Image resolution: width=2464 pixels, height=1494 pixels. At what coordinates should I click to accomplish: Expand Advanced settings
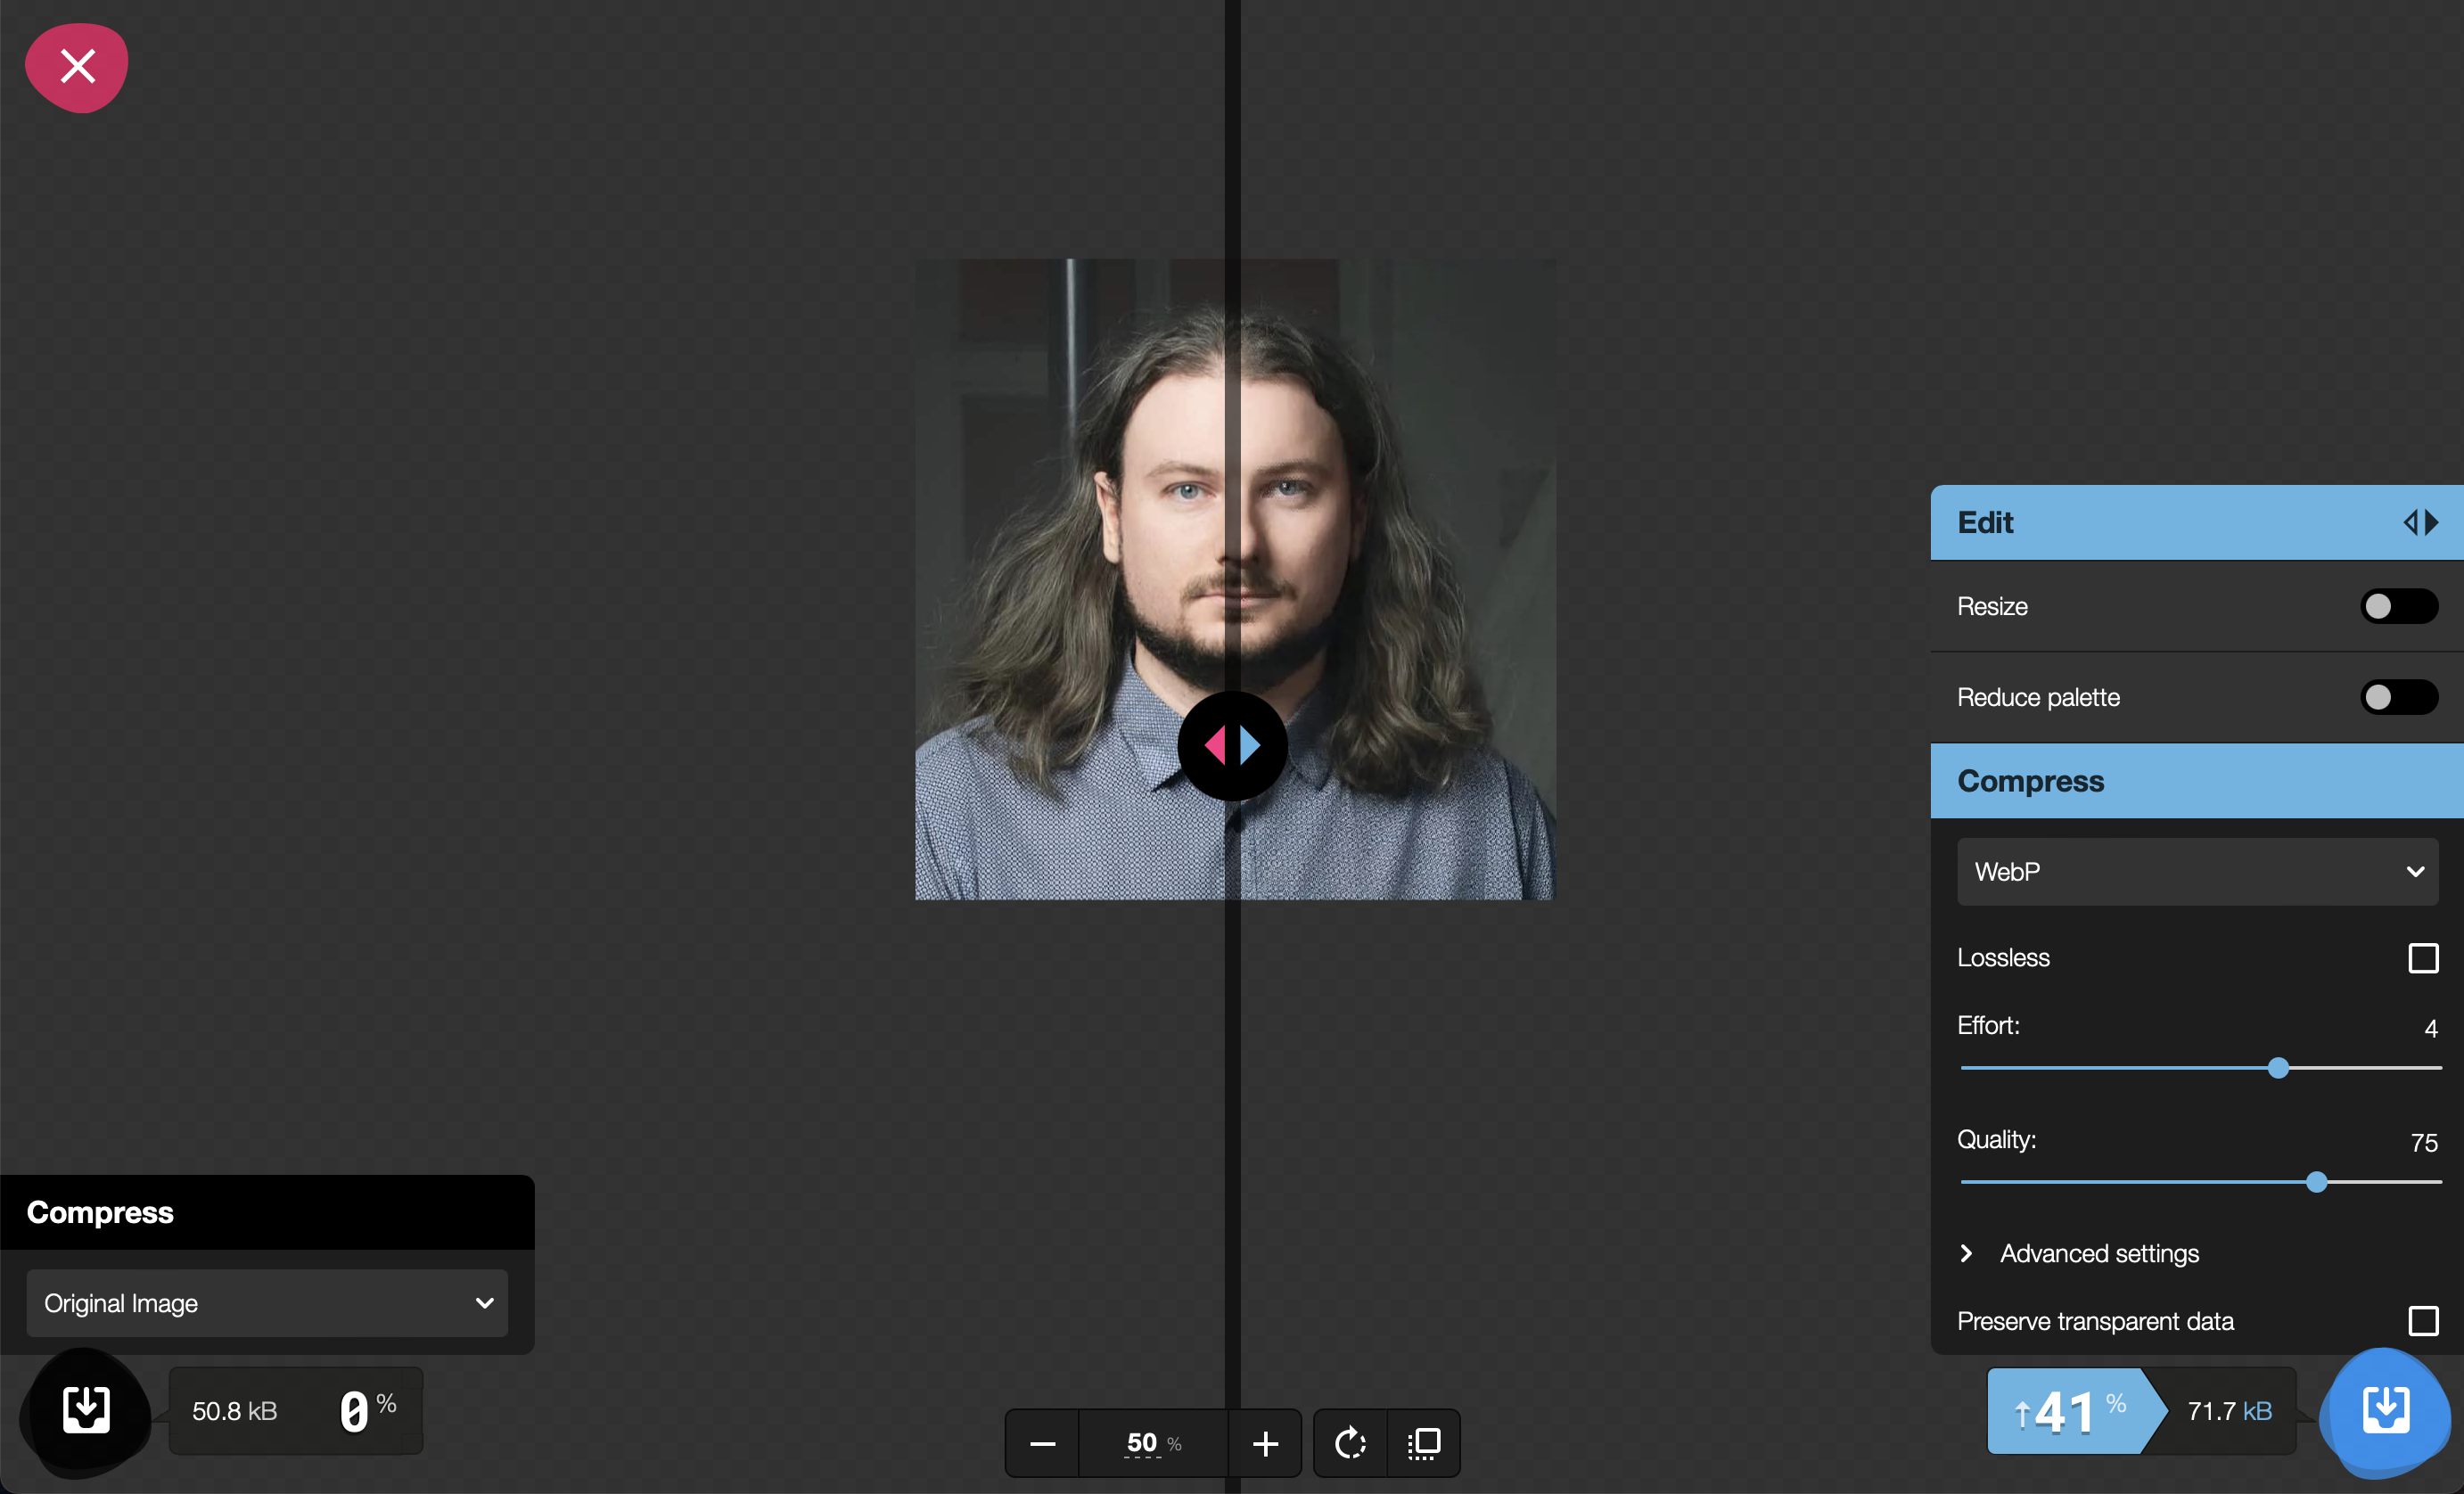pyautogui.click(x=2098, y=1253)
